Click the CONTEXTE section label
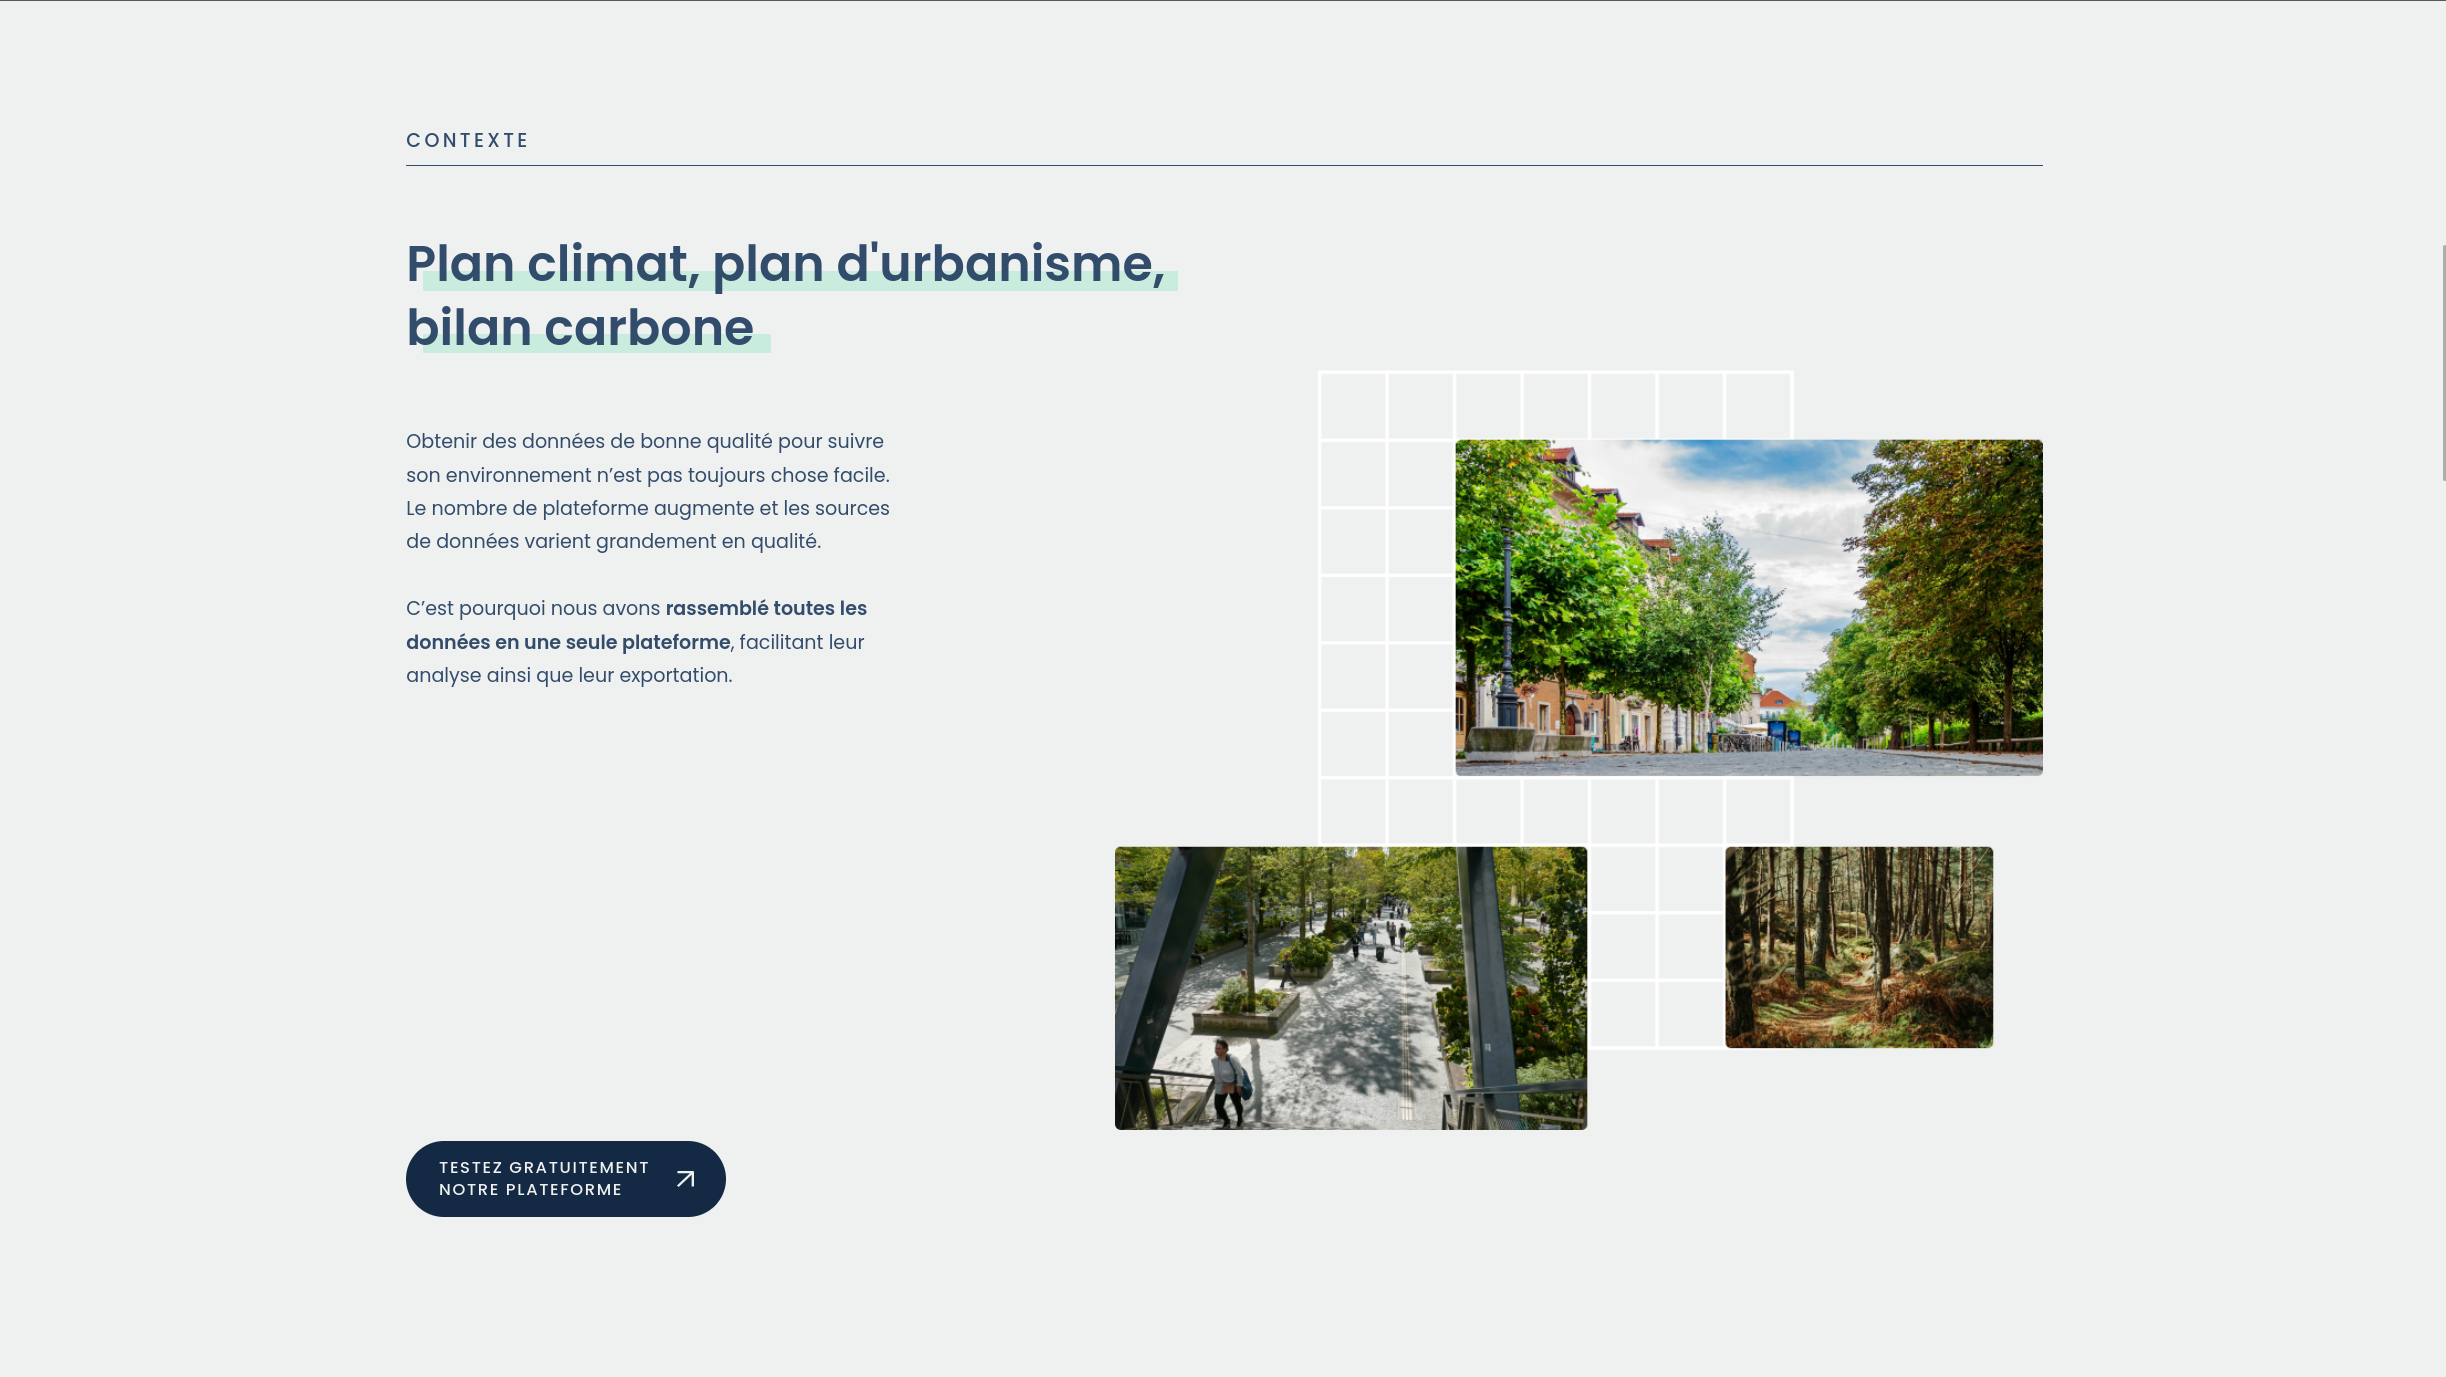This screenshot has height=1377, width=2446. click(467, 141)
